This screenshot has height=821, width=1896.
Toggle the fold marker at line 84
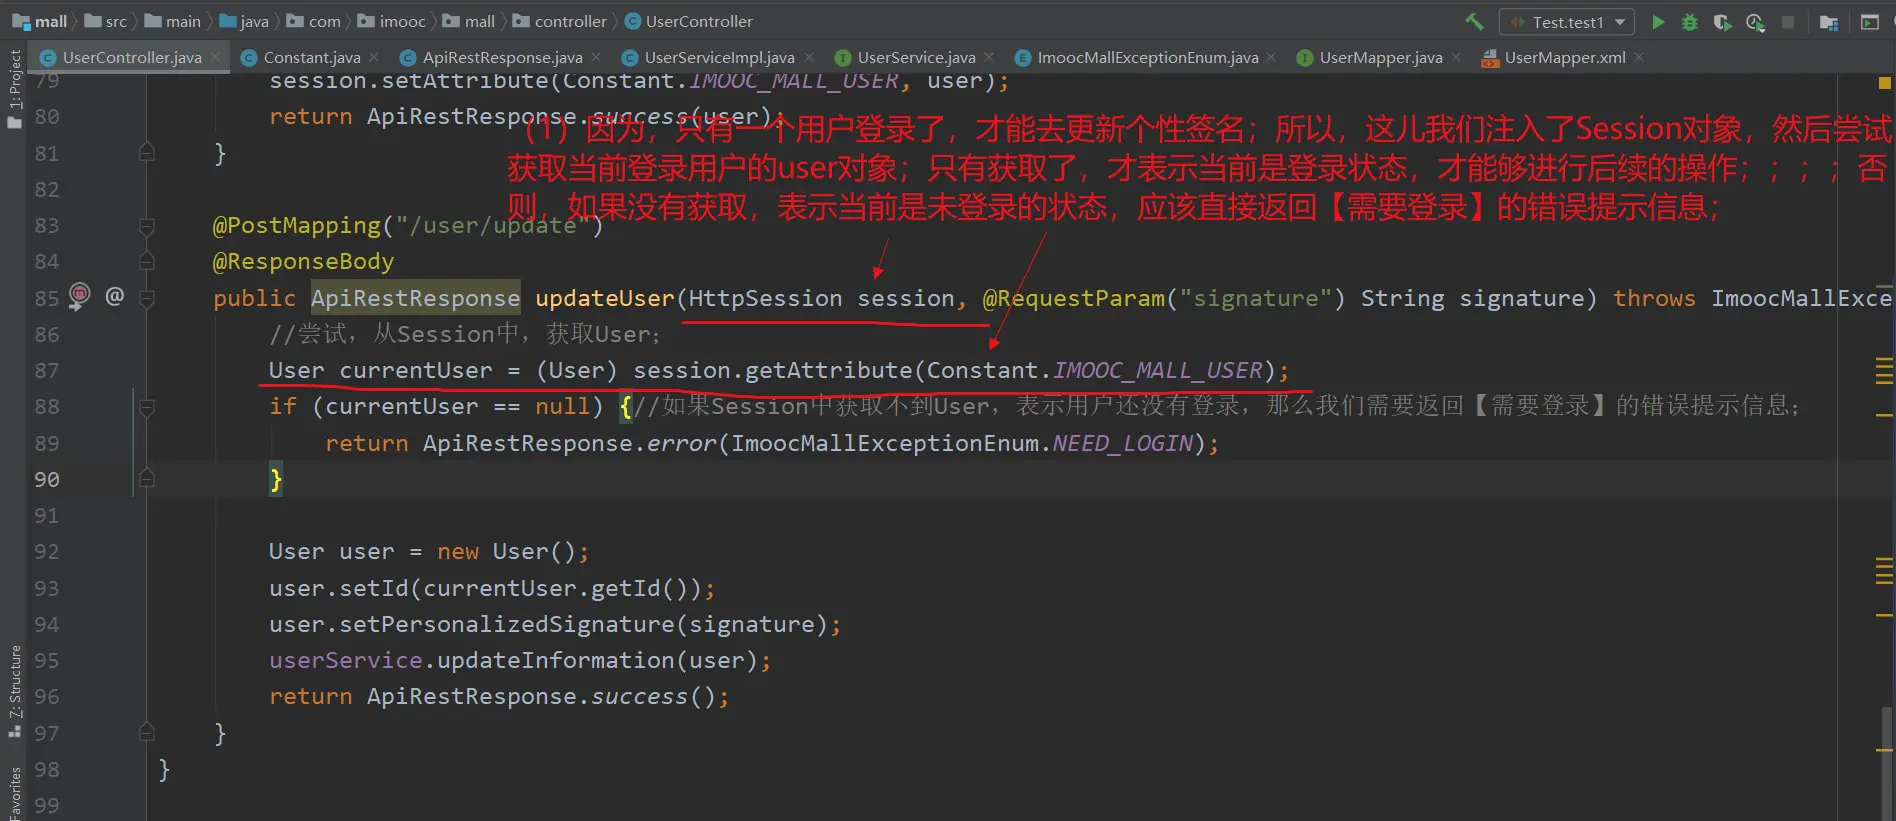[147, 262]
